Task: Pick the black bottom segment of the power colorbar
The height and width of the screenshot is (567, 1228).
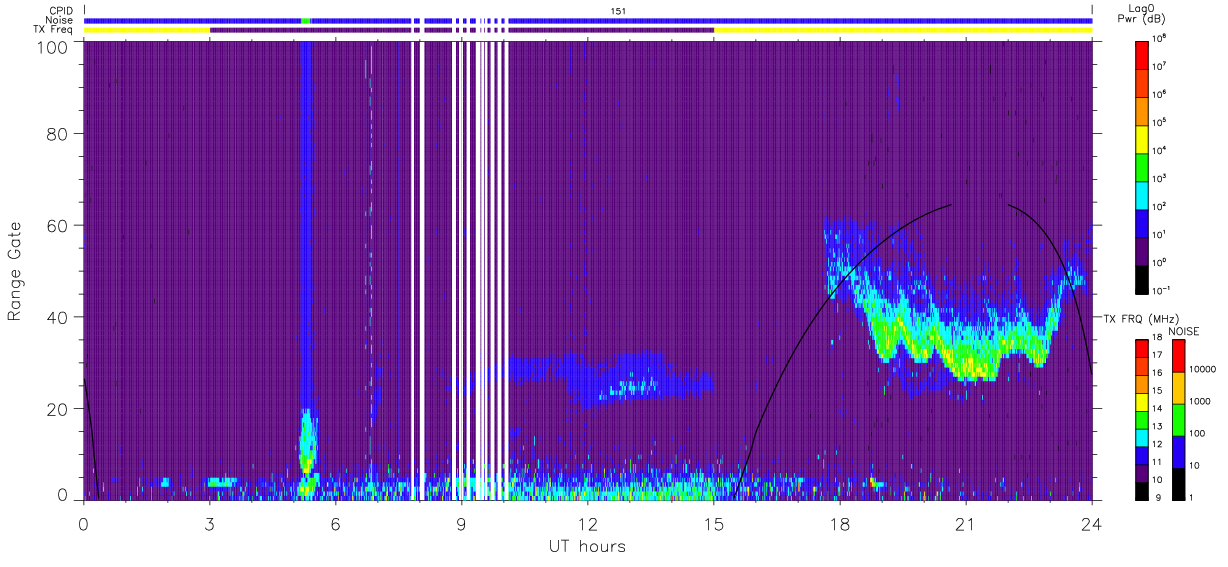Action: pyautogui.click(x=1142, y=278)
